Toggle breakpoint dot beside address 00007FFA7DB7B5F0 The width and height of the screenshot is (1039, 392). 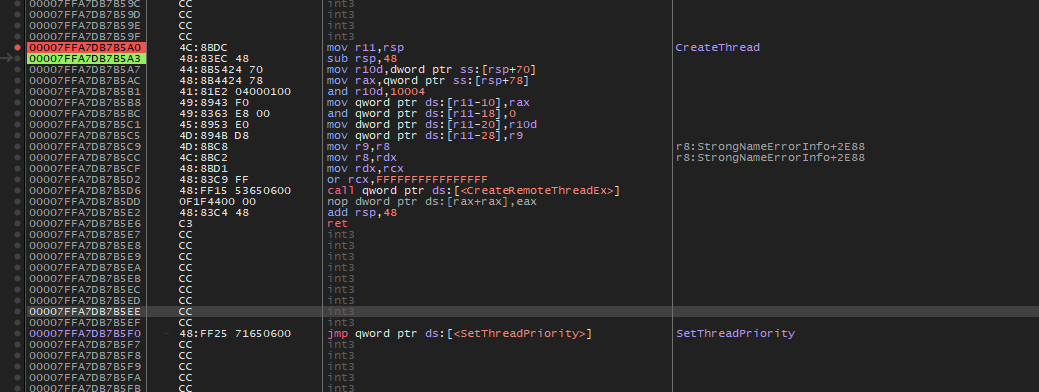[x=18, y=333]
